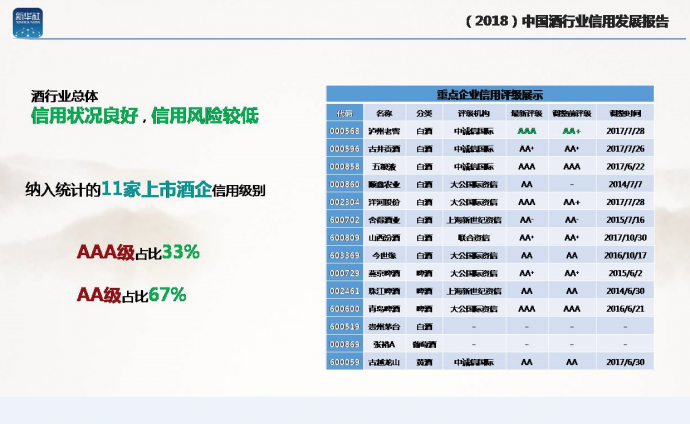
Task: Click company name '古越龙山'
Action: (x=384, y=362)
